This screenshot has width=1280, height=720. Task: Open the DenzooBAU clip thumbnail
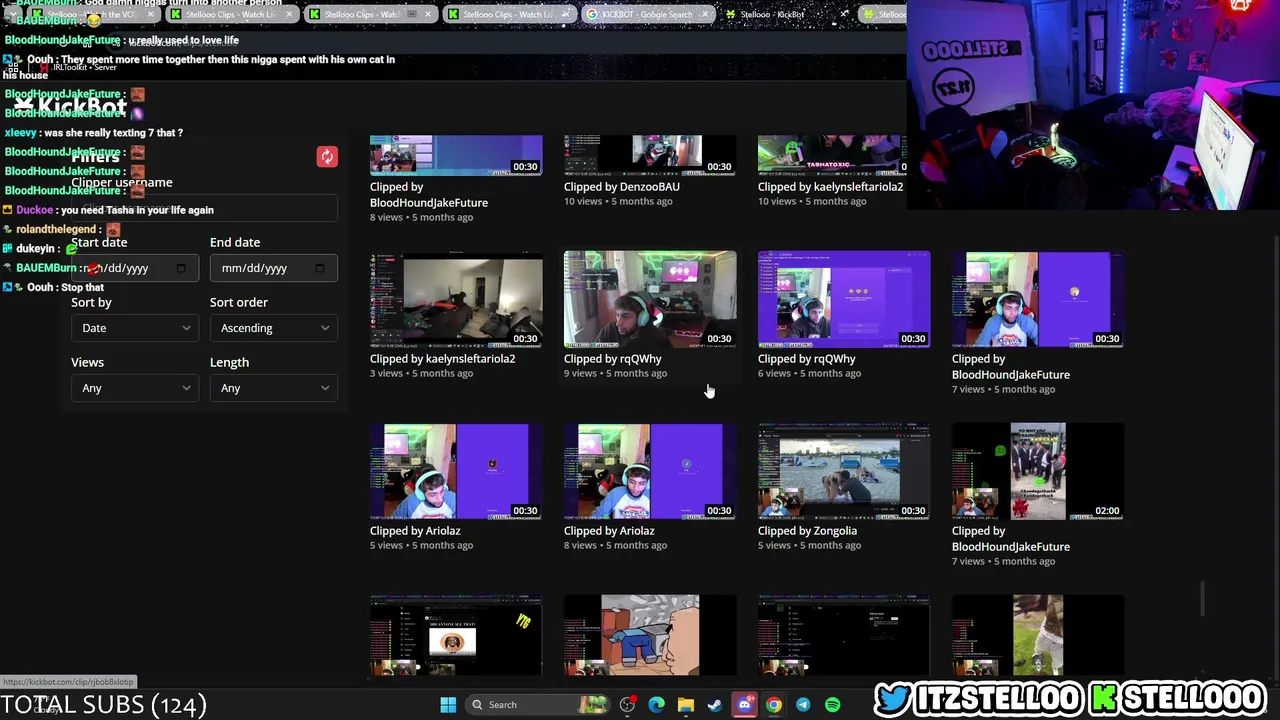coord(650,155)
